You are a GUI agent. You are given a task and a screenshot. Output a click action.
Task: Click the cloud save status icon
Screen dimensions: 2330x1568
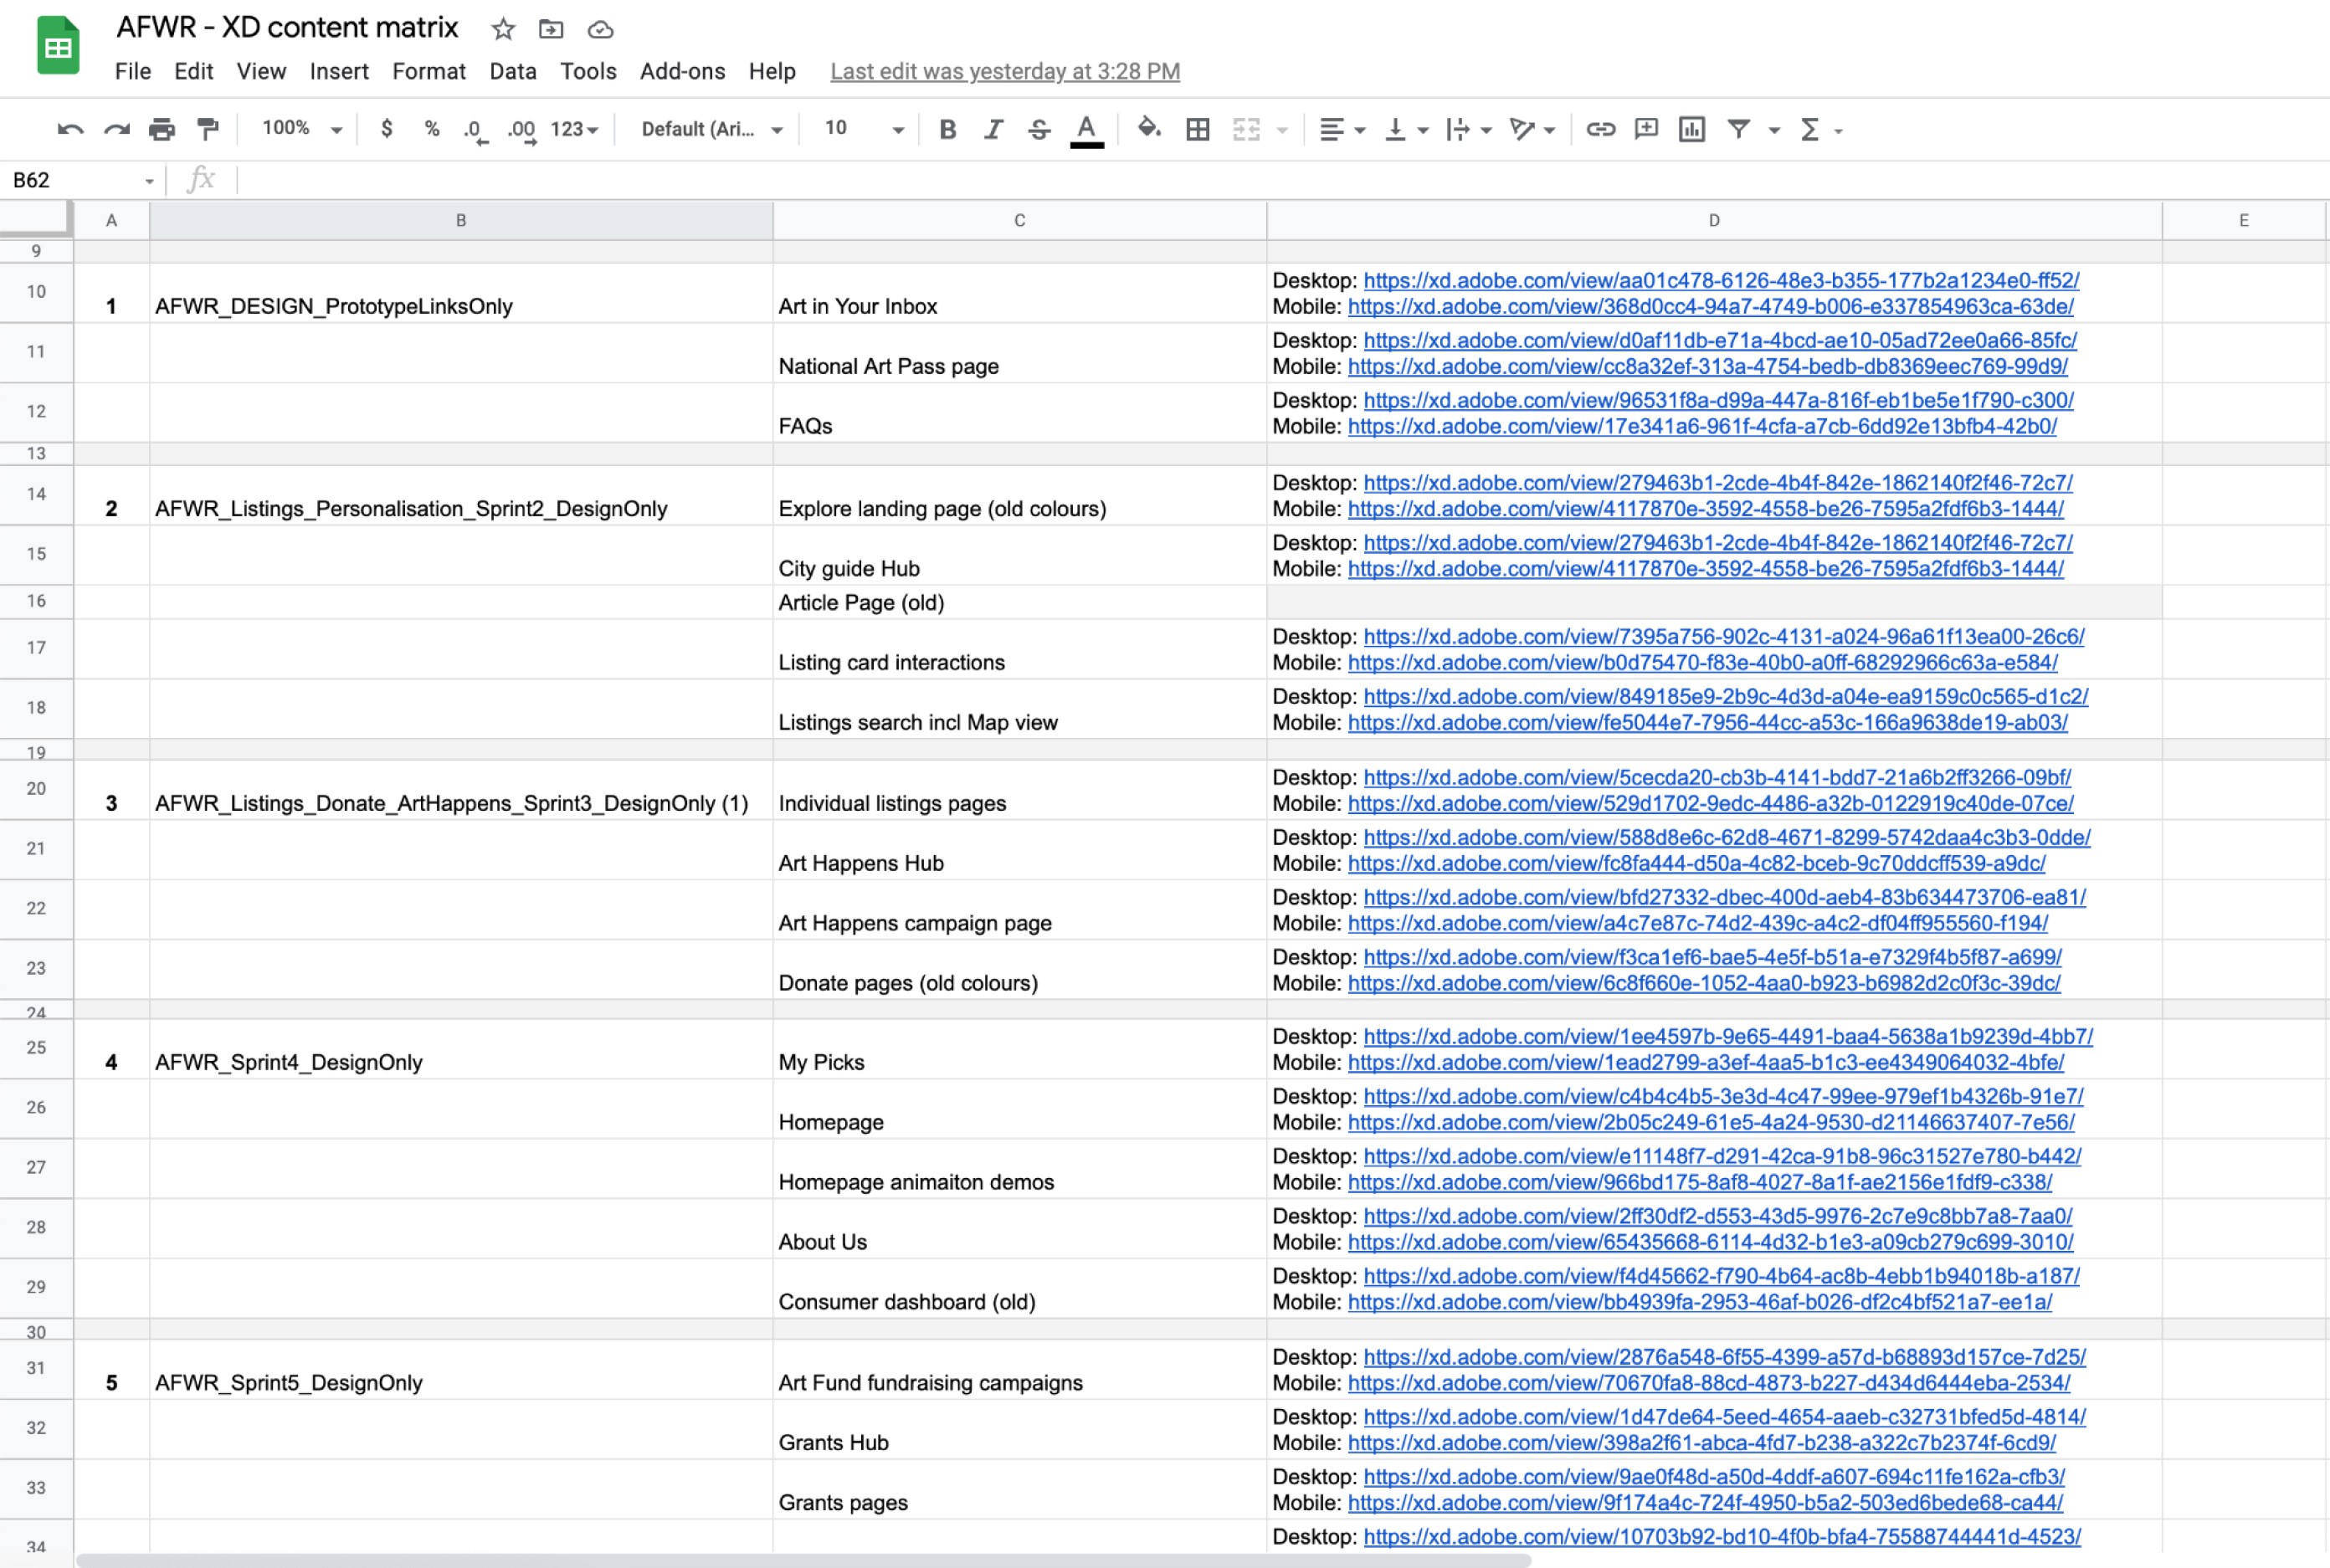(600, 29)
